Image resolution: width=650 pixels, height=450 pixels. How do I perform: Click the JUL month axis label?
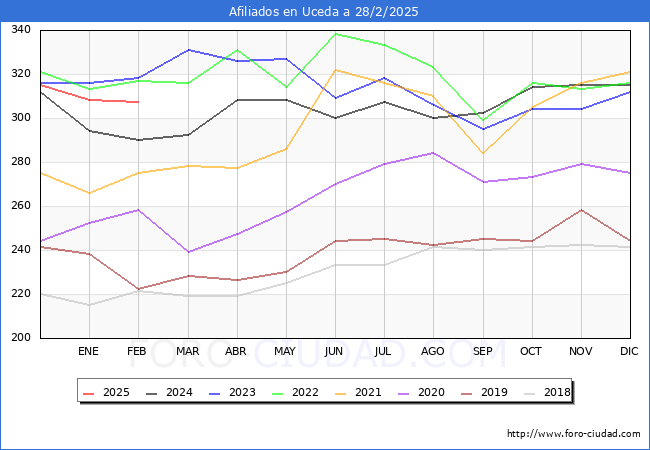click(383, 351)
